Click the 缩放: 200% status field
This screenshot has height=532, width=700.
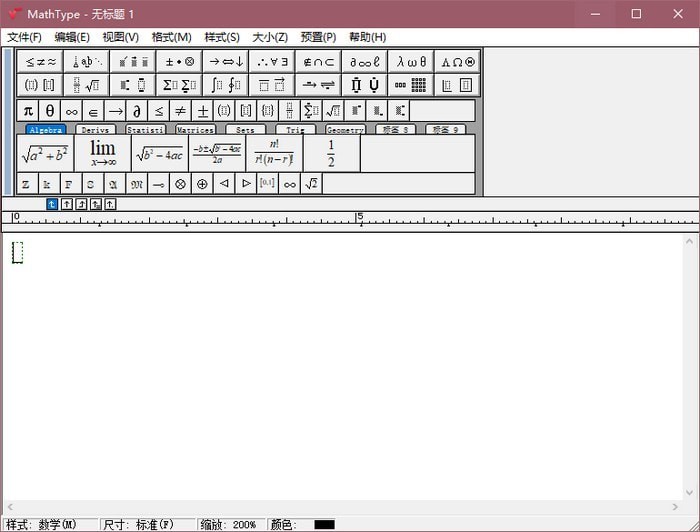(x=231, y=524)
